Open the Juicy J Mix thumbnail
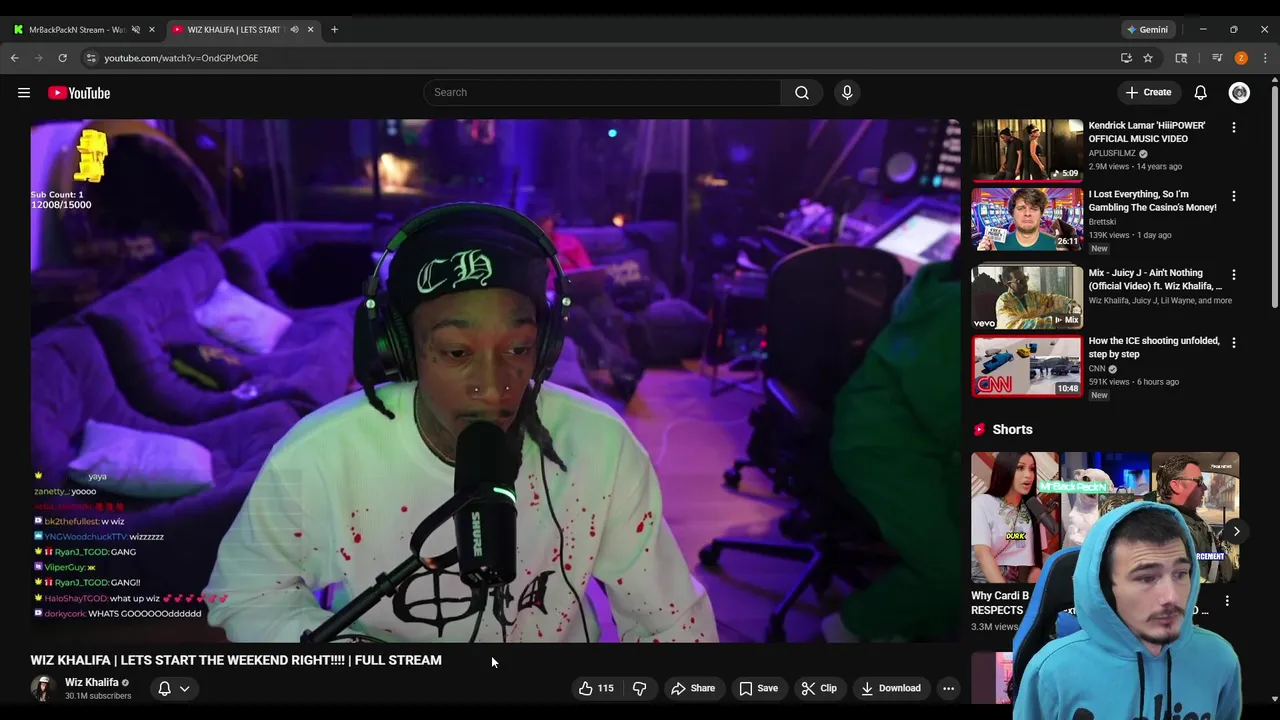 point(1027,296)
